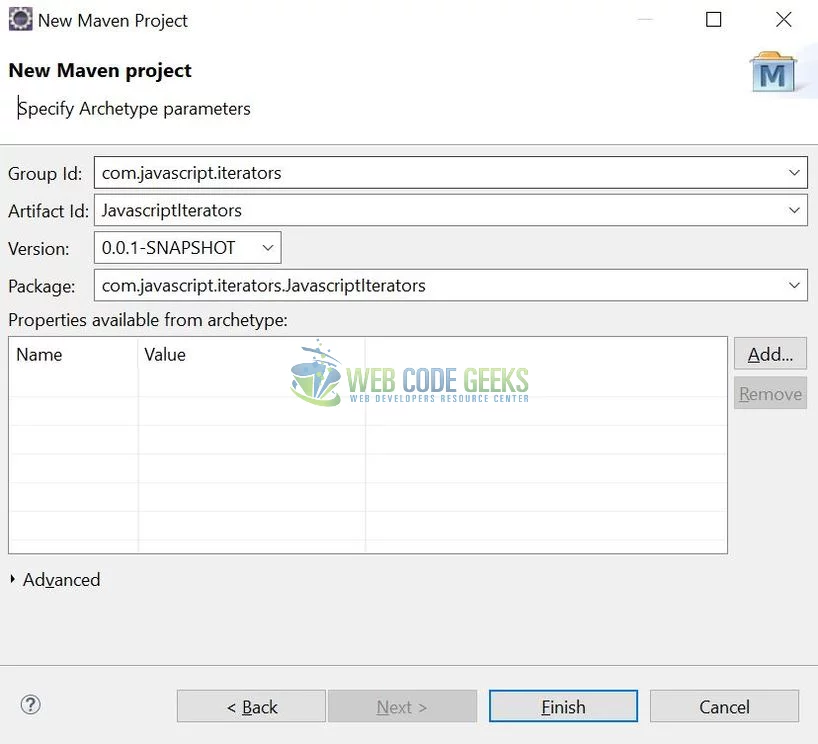Click the Eclipse icon in the title bar
Image resolution: width=818 pixels, height=744 pixels.
click(20, 20)
